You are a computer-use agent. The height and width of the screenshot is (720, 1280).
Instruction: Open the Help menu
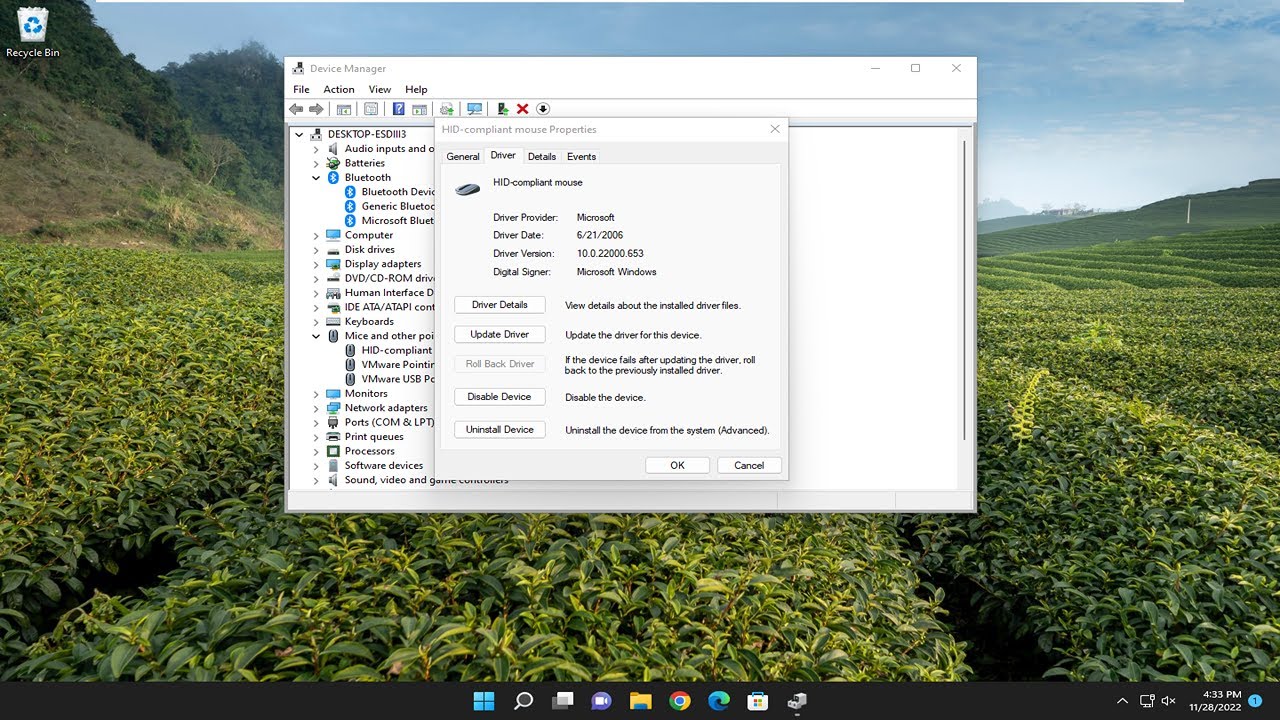[x=416, y=89]
